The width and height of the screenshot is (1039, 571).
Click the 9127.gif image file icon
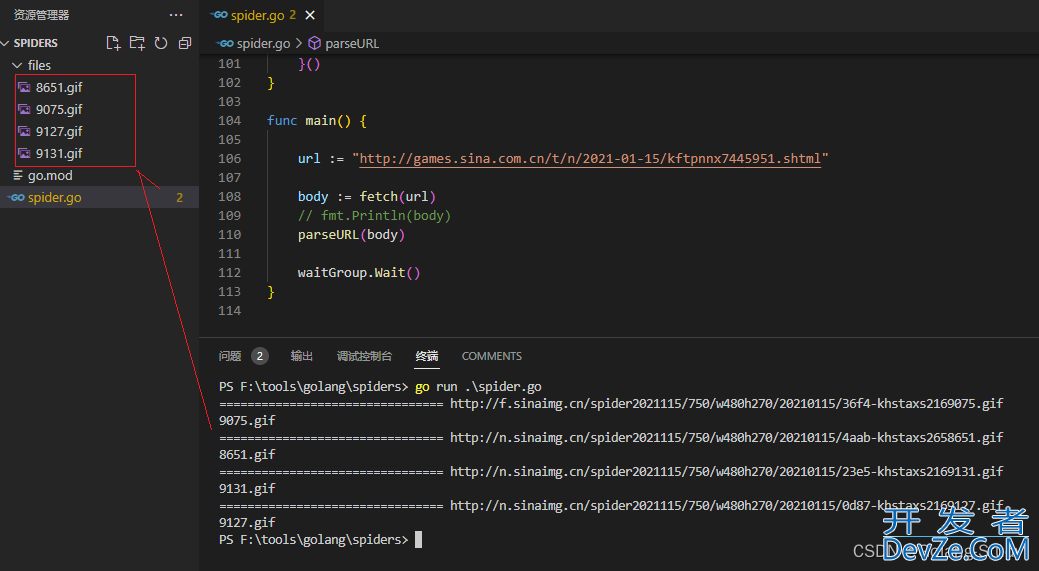pyautogui.click(x=25, y=131)
